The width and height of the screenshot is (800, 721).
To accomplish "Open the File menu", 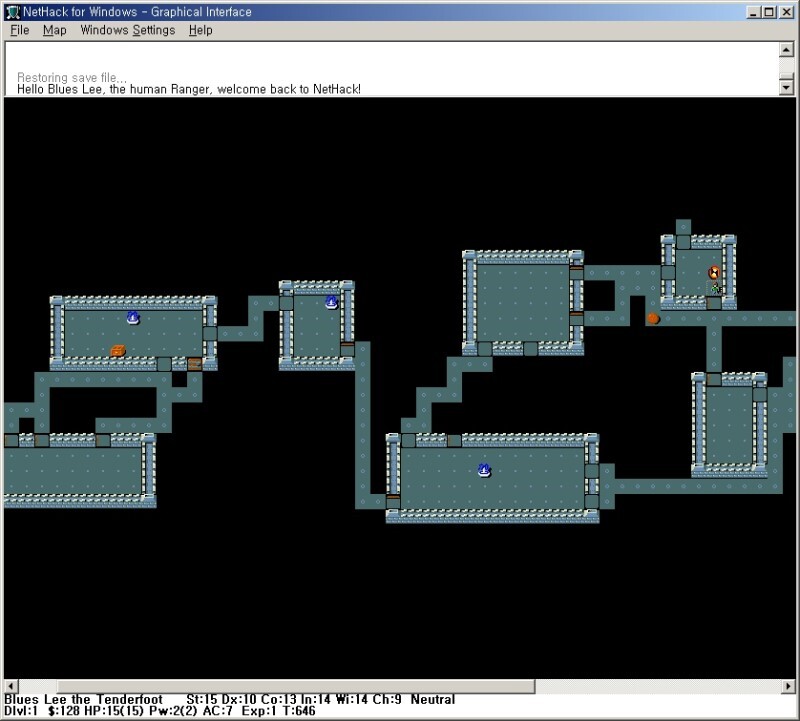I will pos(20,30).
